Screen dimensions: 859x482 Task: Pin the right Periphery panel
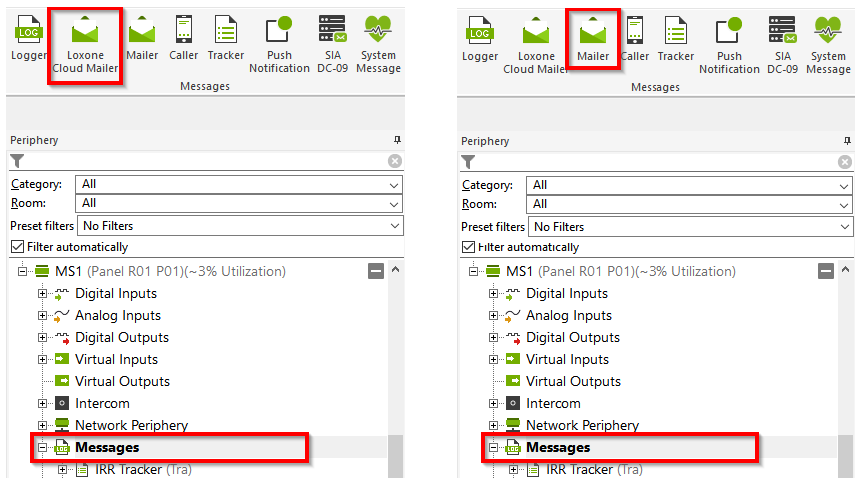click(x=847, y=141)
